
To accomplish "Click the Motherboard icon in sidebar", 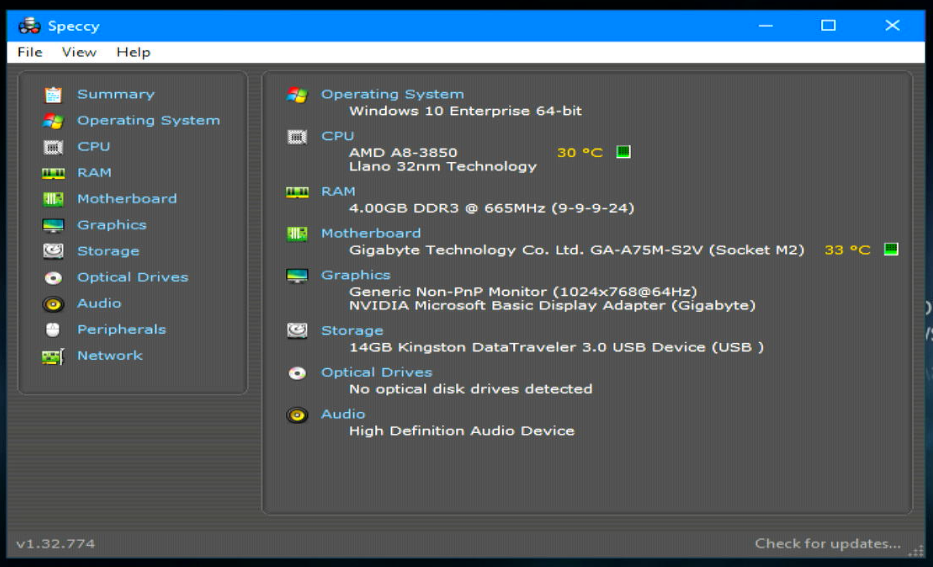I will (x=53, y=199).
